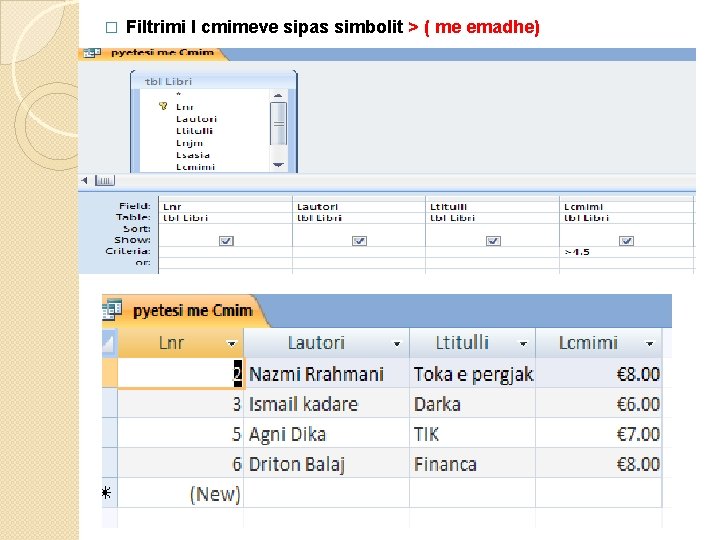Image resolution: width=720 pixels, height=540 pixels.
Task: Select Lautori field in tbl Libri list
Action: (x=196, y=119)
